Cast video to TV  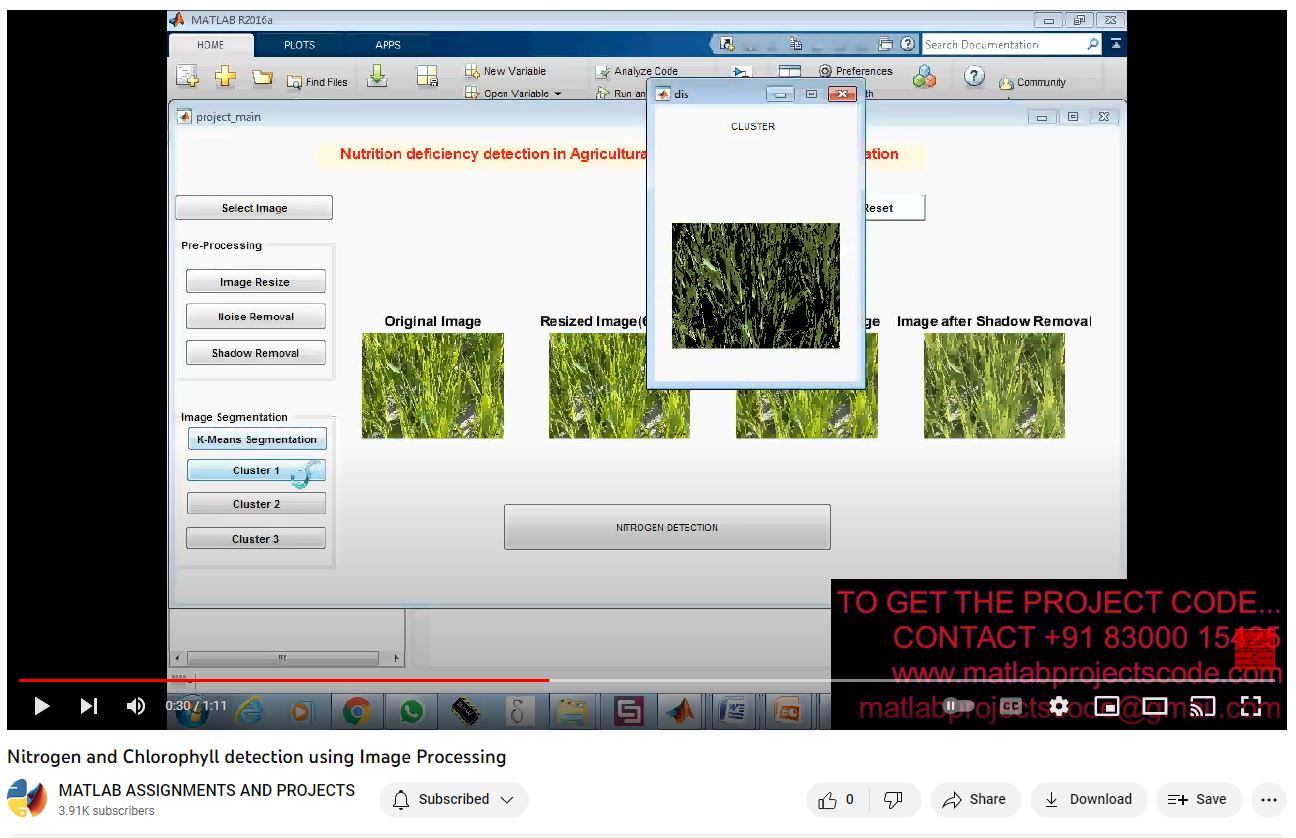(1203, 706)
